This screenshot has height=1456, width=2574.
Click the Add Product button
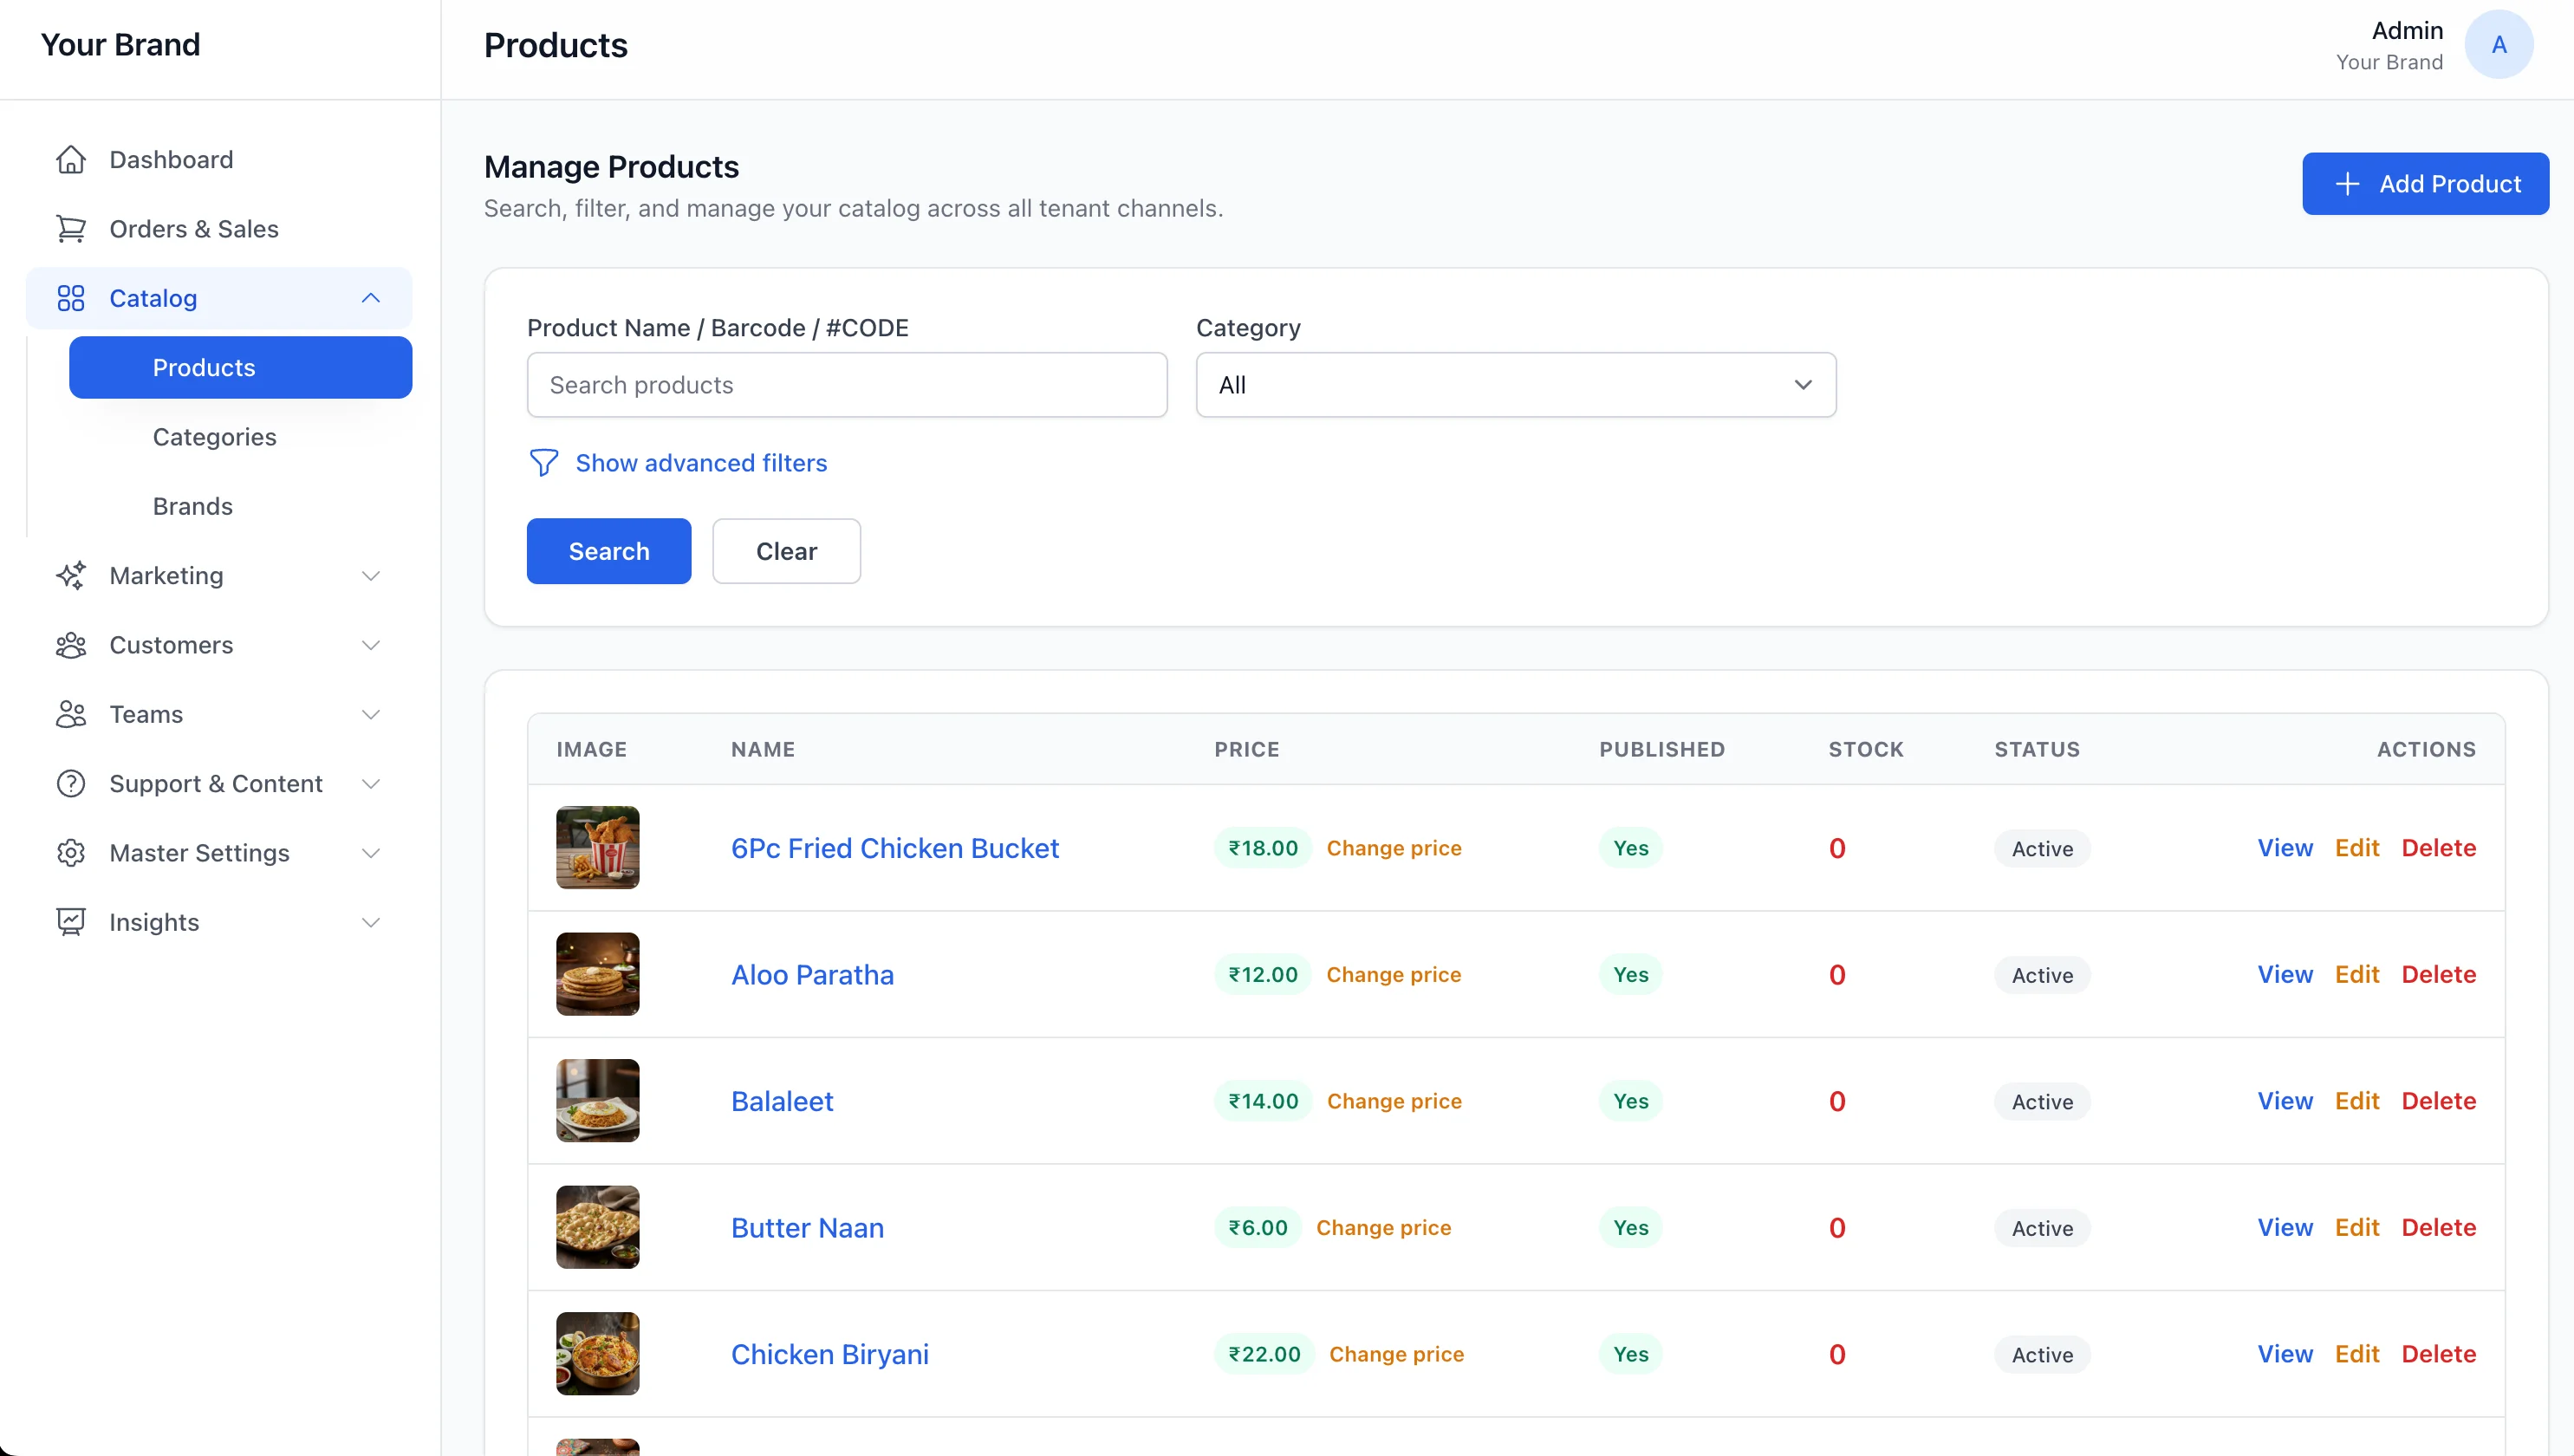pos(2425,184)
